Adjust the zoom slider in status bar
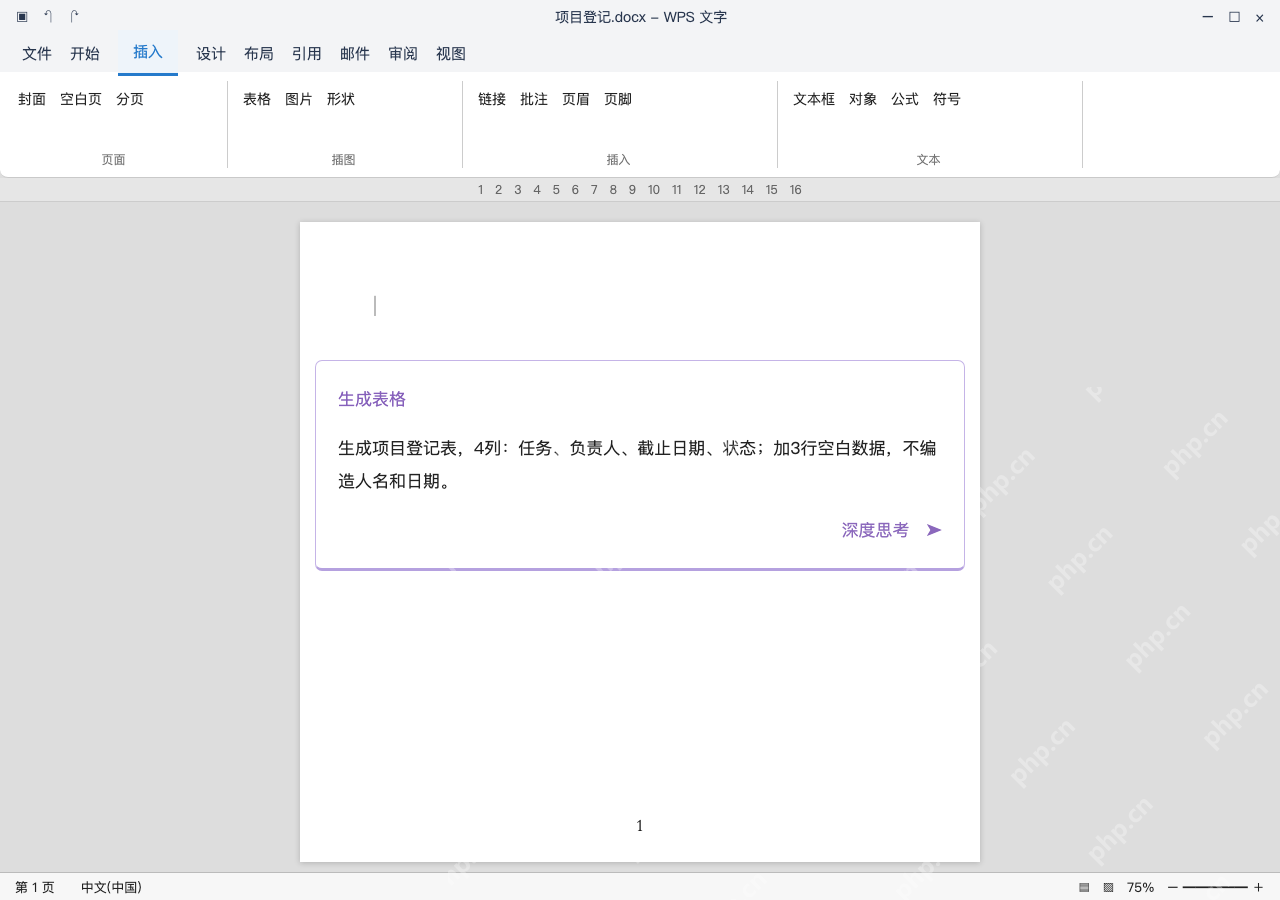 click(x=1215, y=887)
